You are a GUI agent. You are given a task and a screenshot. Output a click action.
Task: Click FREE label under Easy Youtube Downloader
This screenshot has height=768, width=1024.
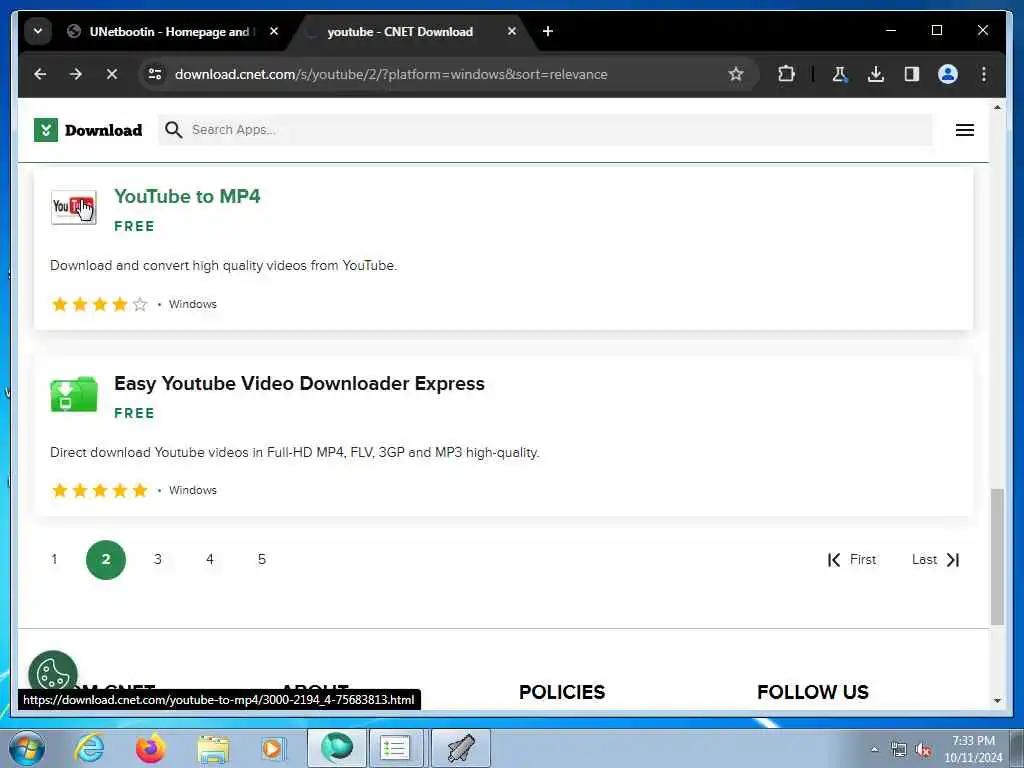tap(134, 413)
